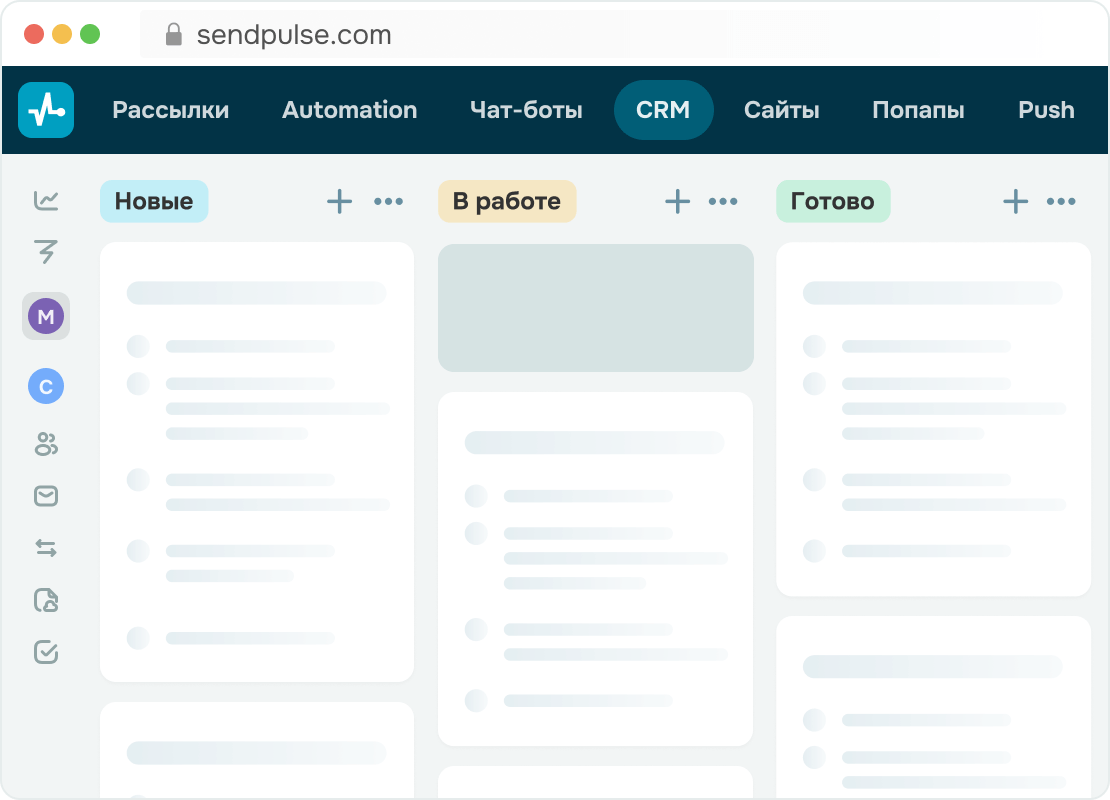Open the Push section
This screenshot has width=1110, height=800.
1046,110
